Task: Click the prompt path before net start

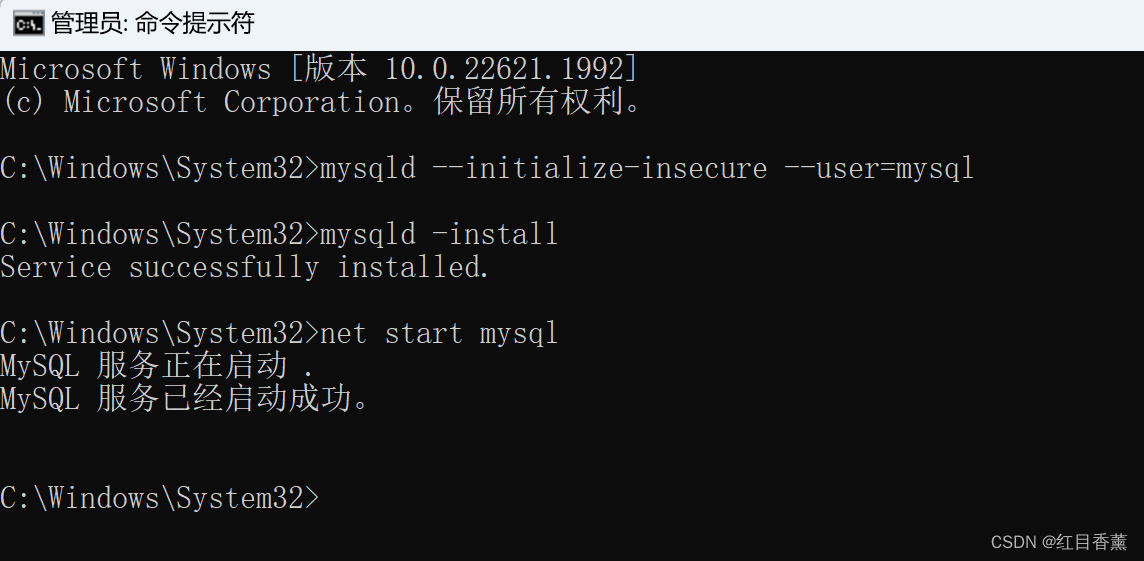Action: pos(160,333)
